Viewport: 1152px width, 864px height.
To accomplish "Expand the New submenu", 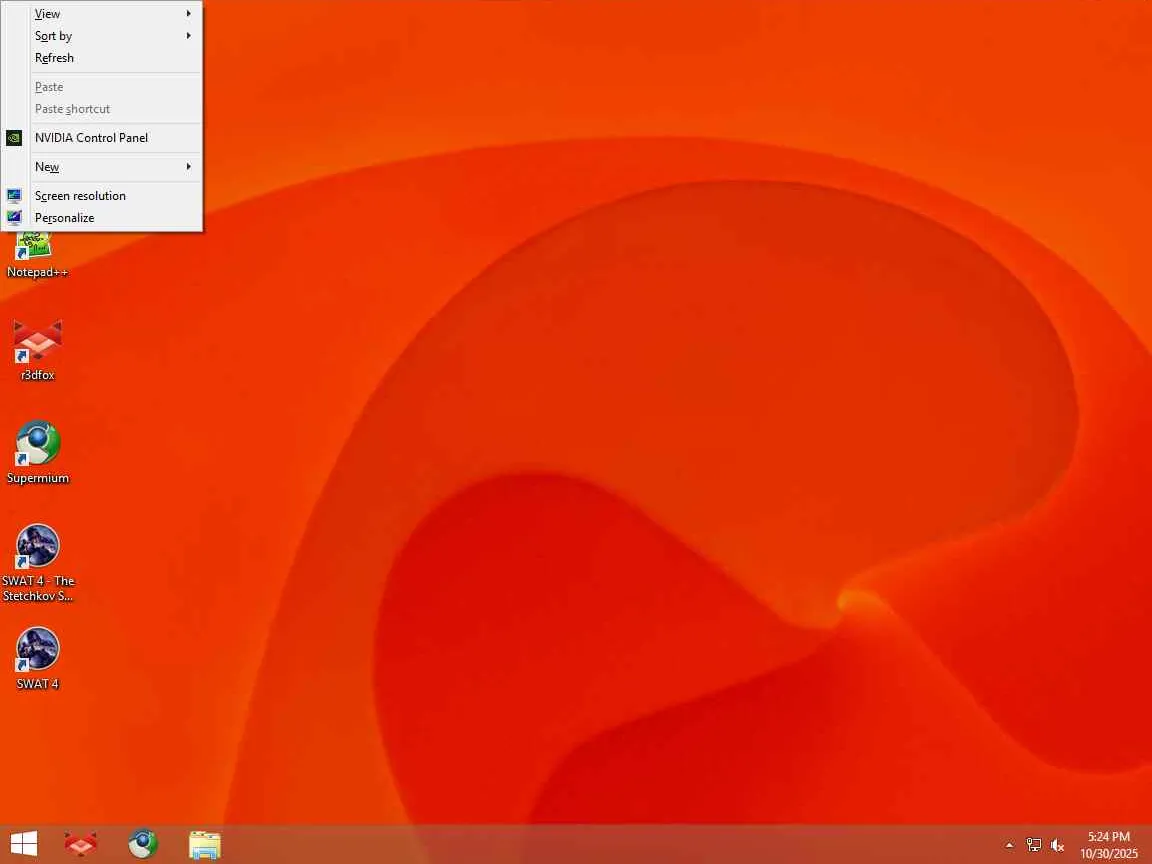I will [101, 167].
